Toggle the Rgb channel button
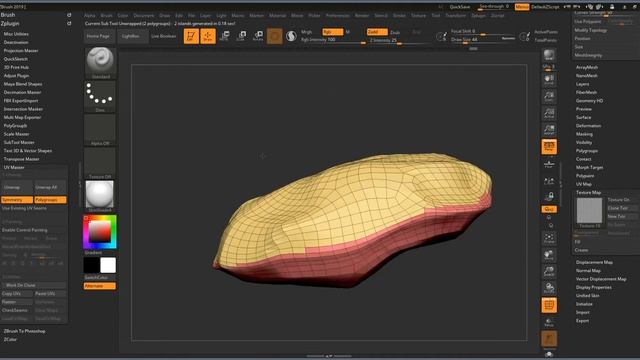Image resolution: width=640 pixels, height=360 pixels. point(333,32)
